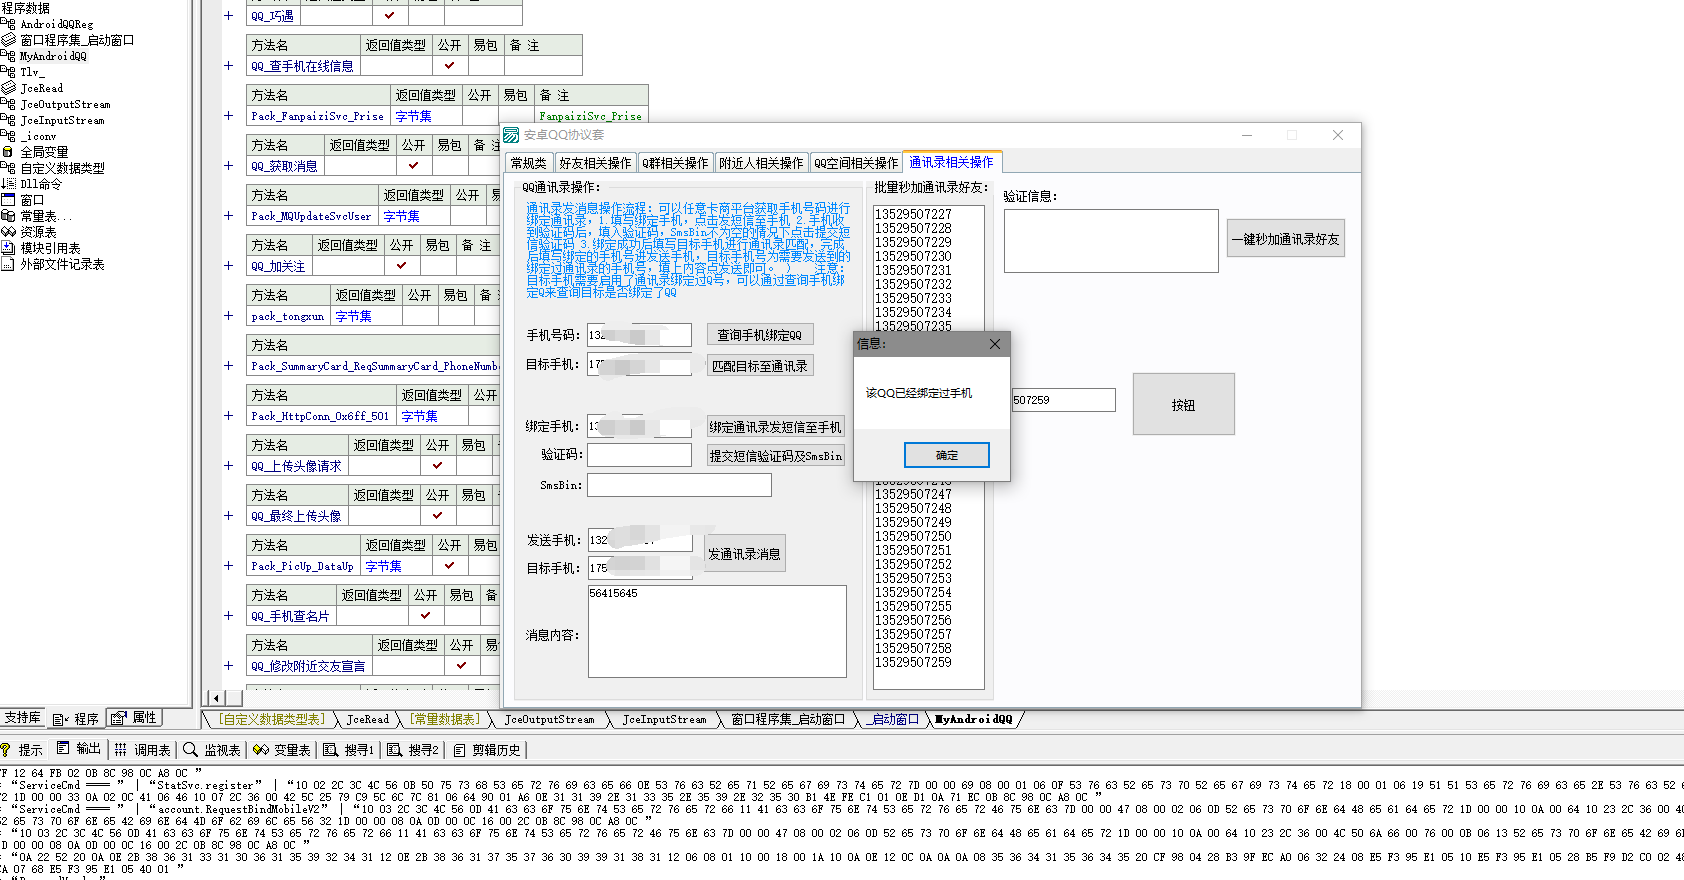Expand the Pack_FanpaiziSvc_Prise method plus sign

(228, 115)
